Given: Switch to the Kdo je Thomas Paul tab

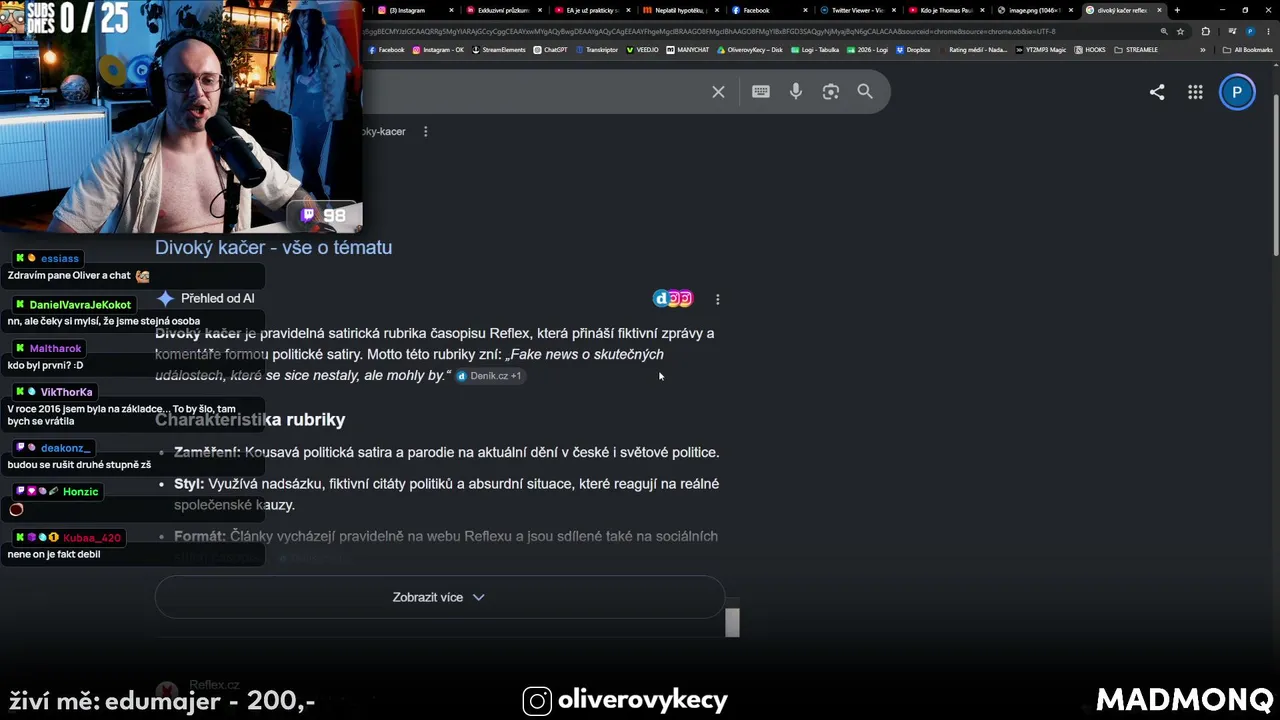Looking at the screenshot, I should pos(946,10).
